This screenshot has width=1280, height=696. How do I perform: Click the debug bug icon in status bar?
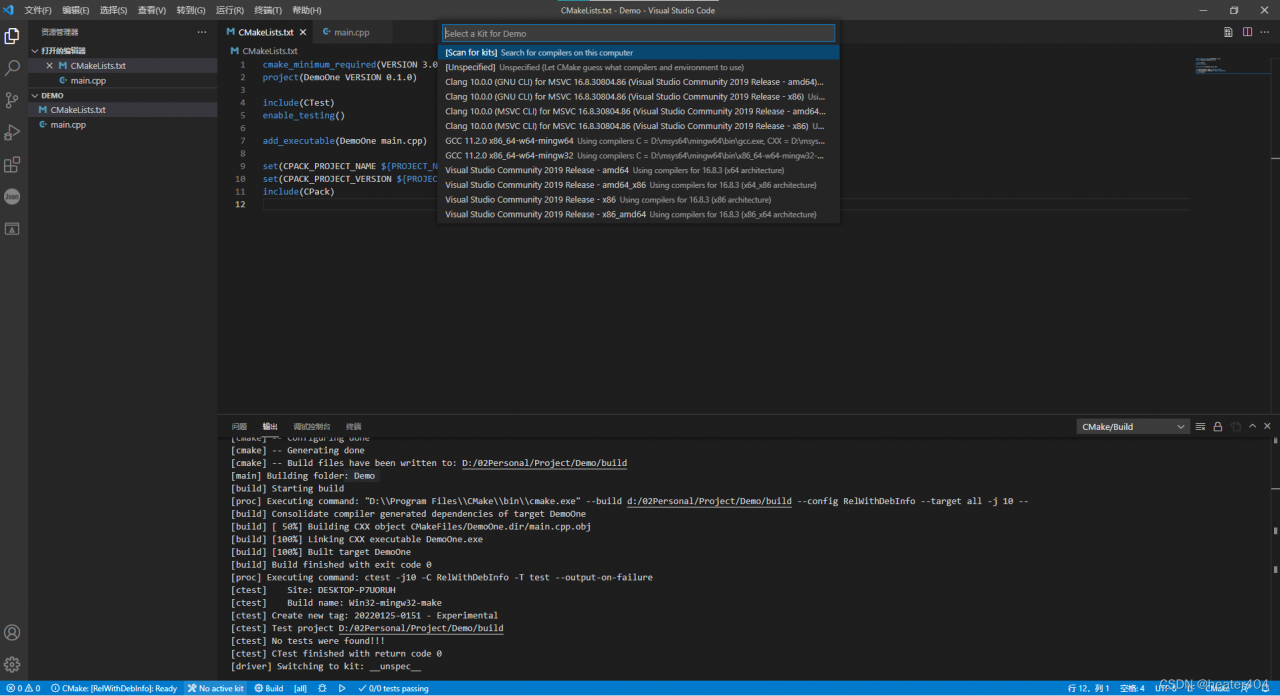click(322, 688)
